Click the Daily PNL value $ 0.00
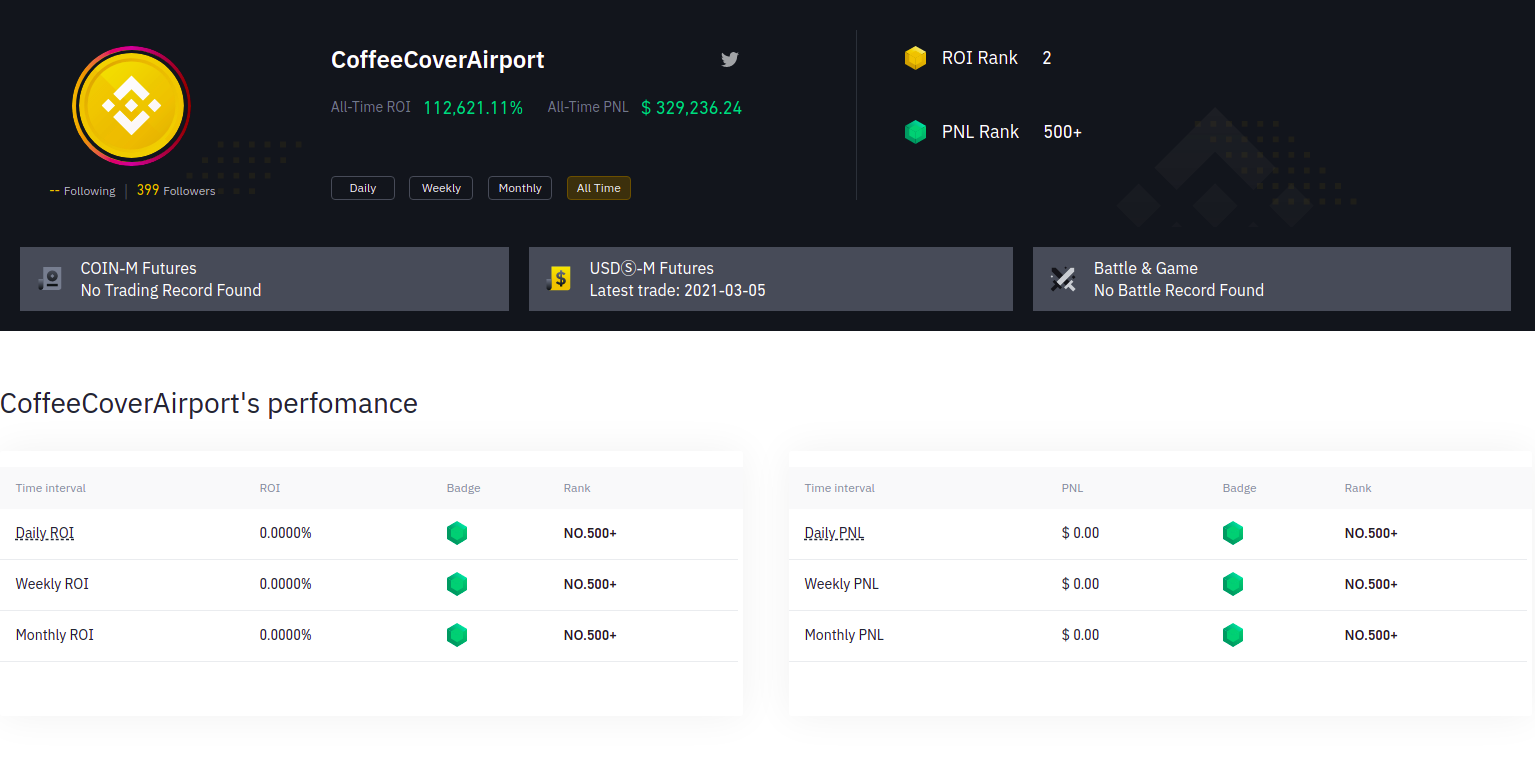The width and height of the screenshot is (1535, 764). 1081,533
